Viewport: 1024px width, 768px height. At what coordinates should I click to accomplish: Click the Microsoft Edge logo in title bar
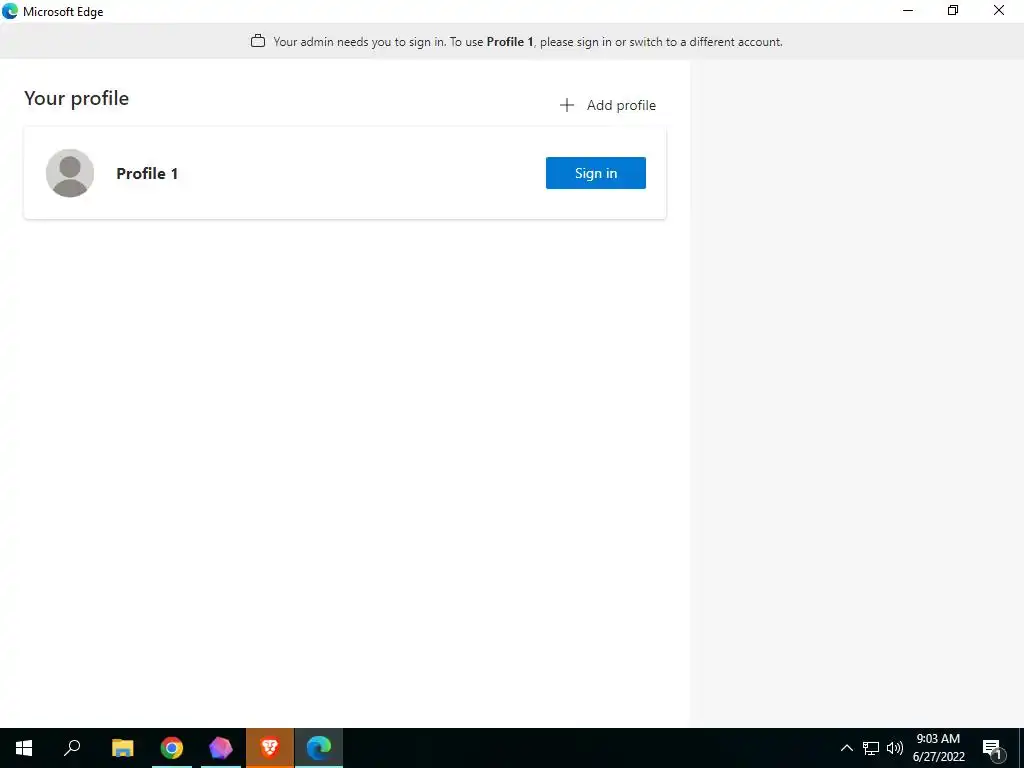click(x=10, y=11)
